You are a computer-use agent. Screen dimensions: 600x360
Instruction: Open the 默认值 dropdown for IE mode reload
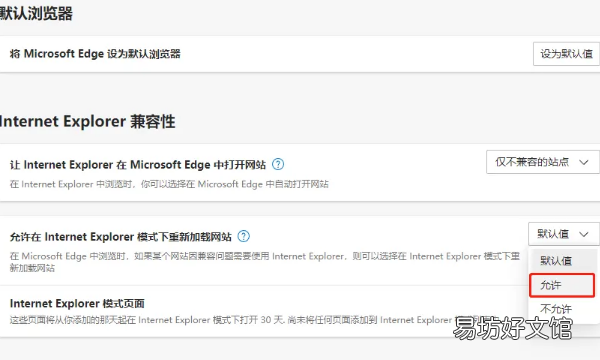click(x=564, y=234)
